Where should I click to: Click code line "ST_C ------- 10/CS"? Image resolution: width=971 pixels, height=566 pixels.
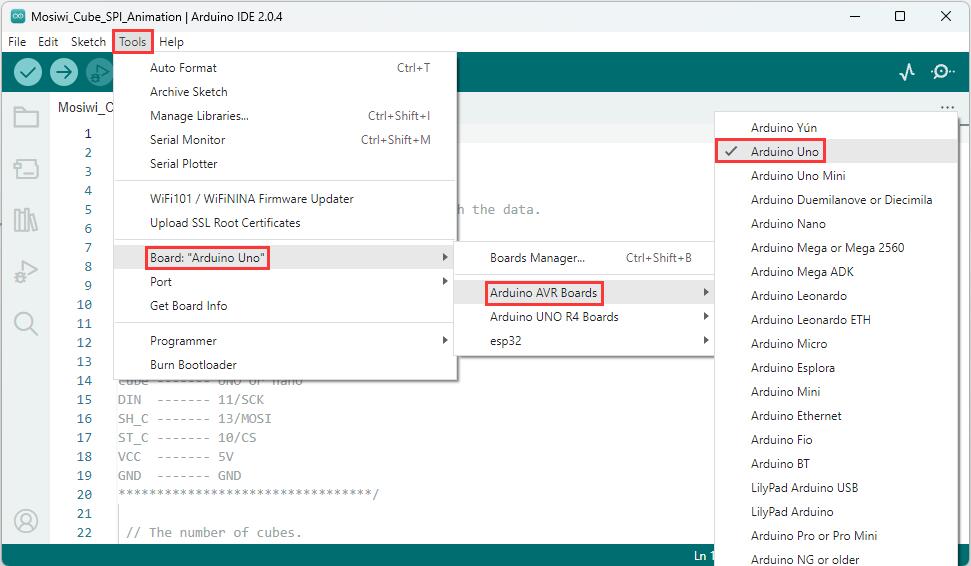187,437
